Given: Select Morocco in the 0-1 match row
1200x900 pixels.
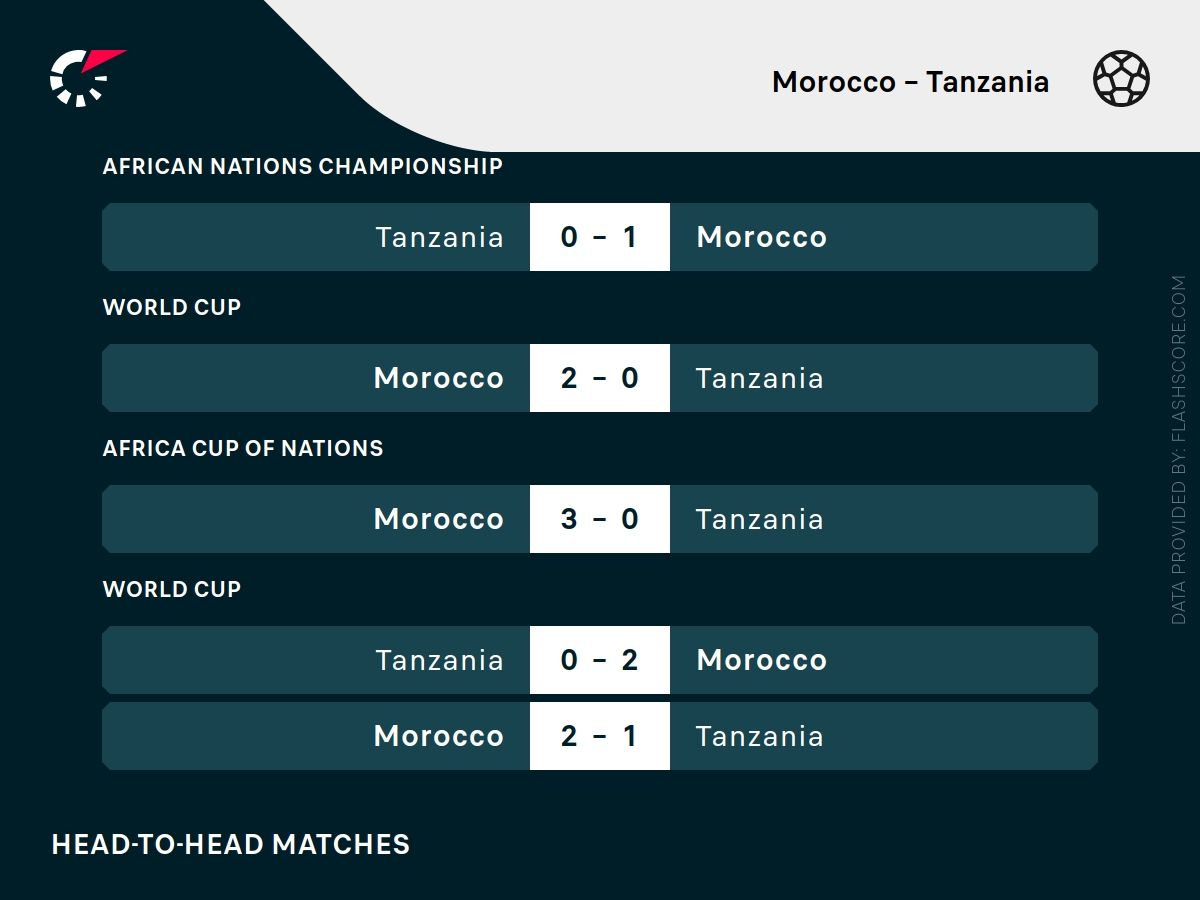Looking at the screenshot, I should [x=761, y=237].
